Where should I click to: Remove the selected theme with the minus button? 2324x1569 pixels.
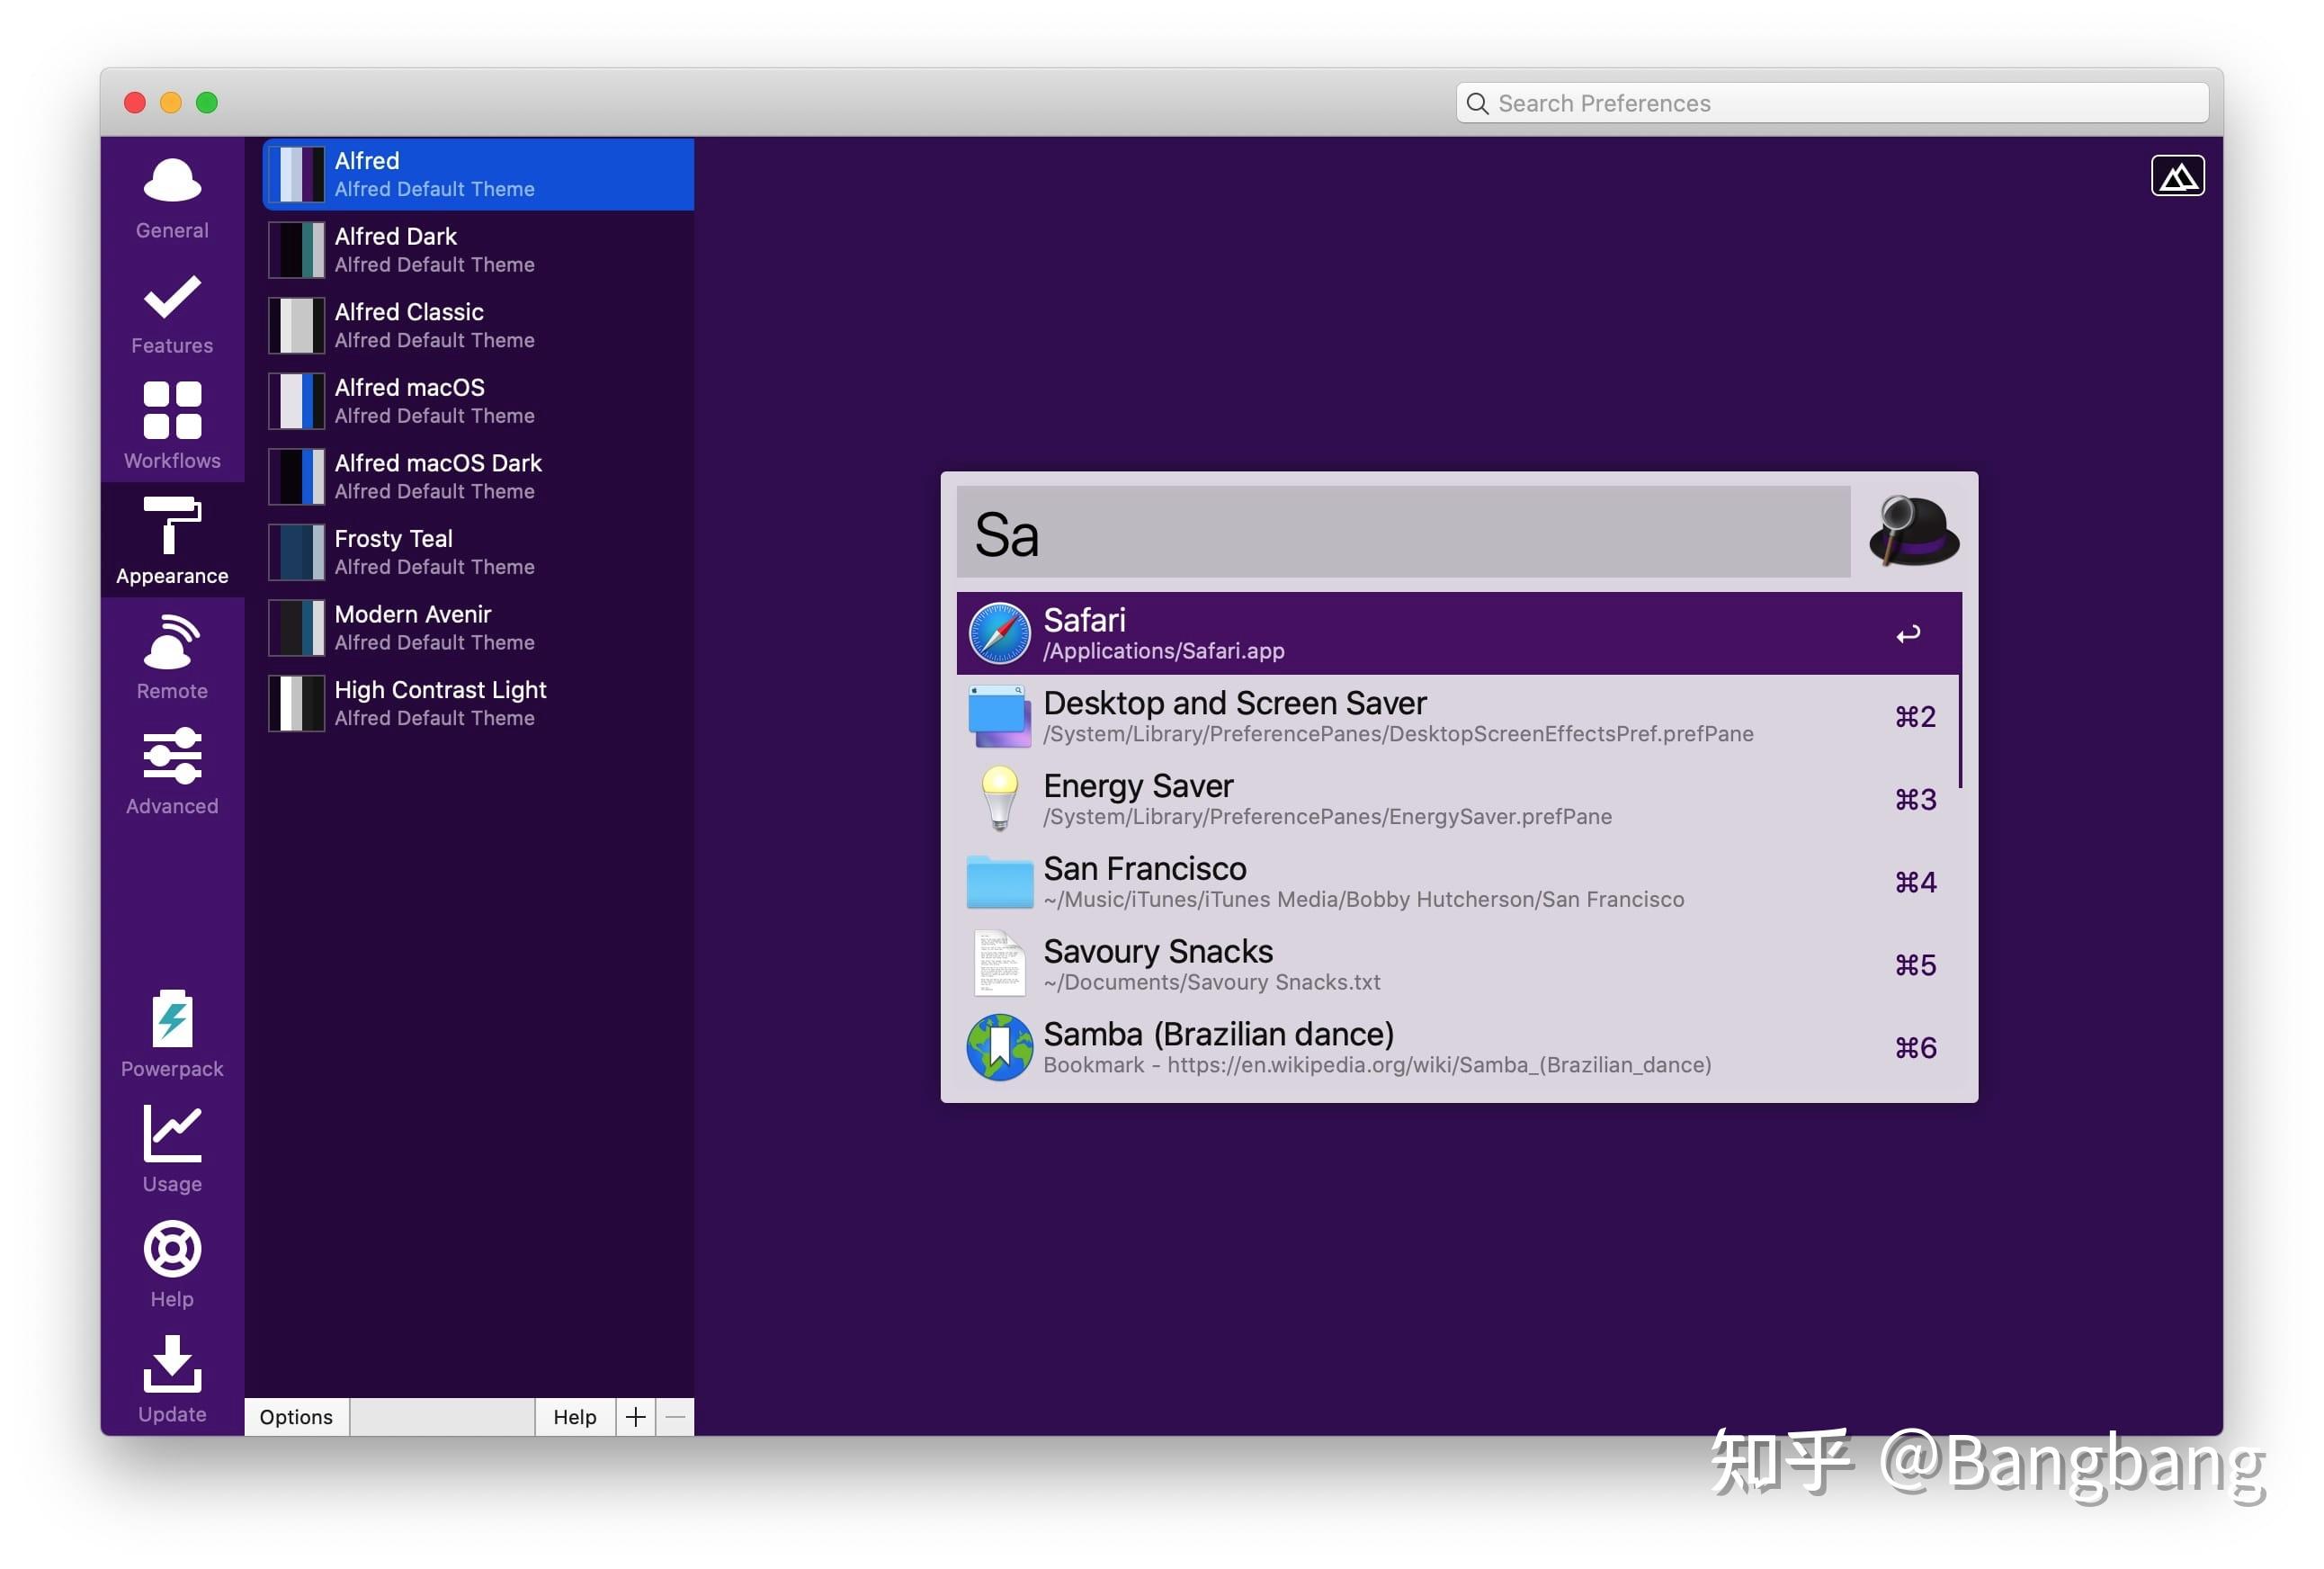coord(675,1416)
